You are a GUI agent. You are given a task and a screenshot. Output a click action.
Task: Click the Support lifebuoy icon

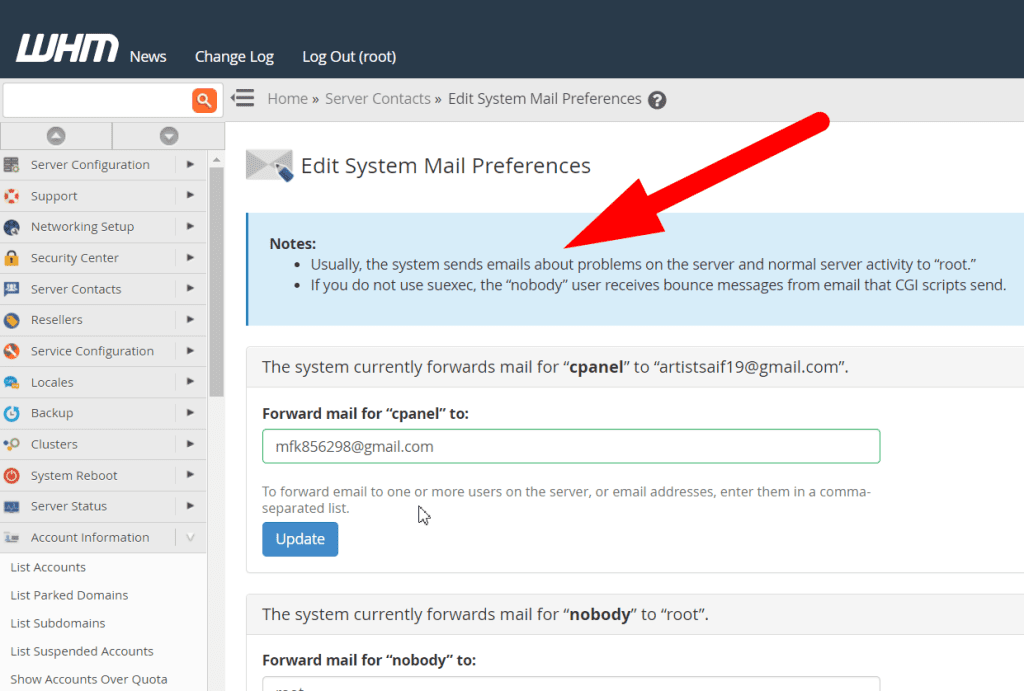12,196
